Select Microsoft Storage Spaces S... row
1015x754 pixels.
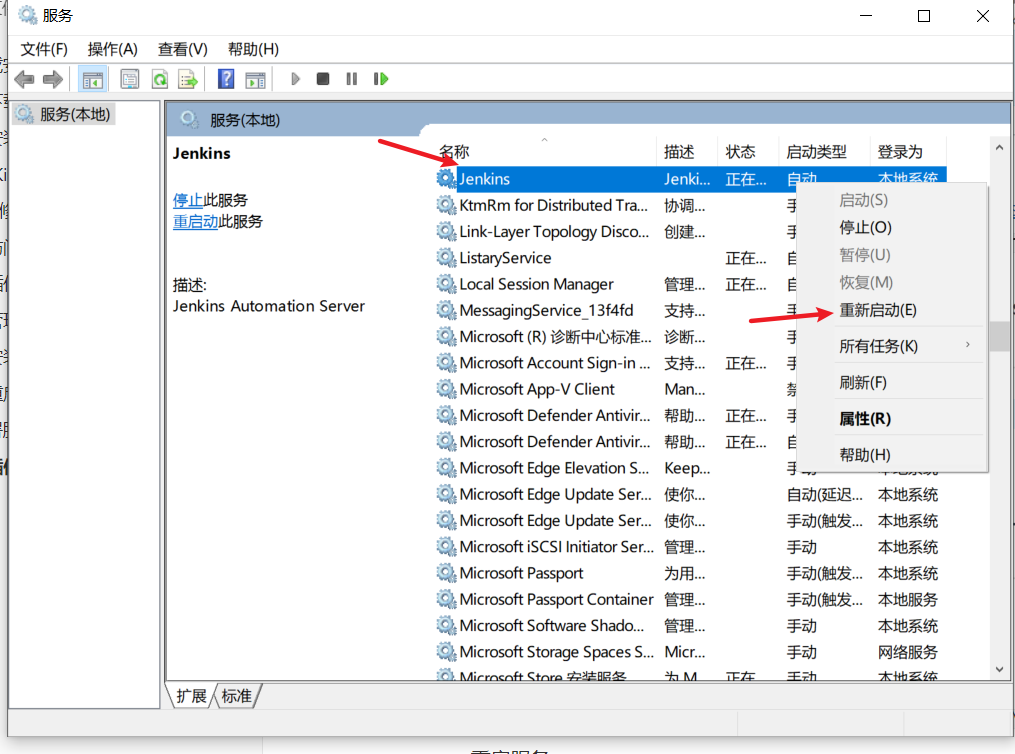coord(691,652)
